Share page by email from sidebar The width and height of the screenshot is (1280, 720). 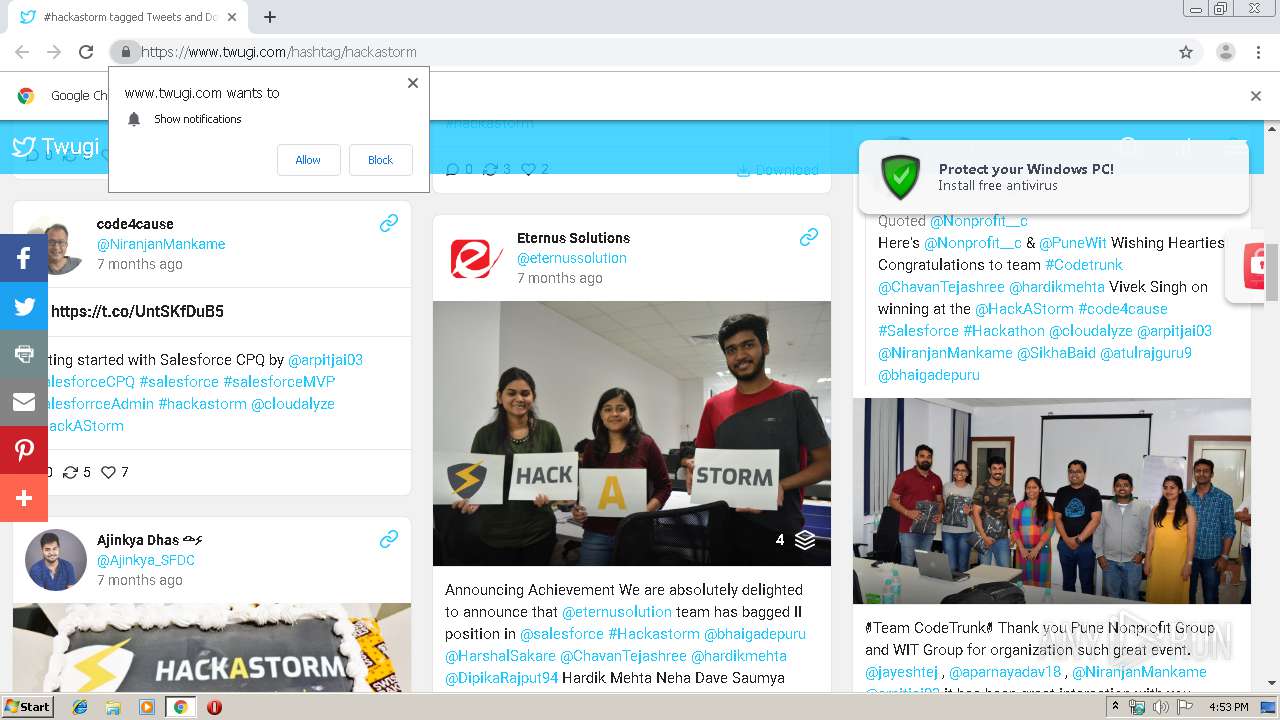point(24,402)
